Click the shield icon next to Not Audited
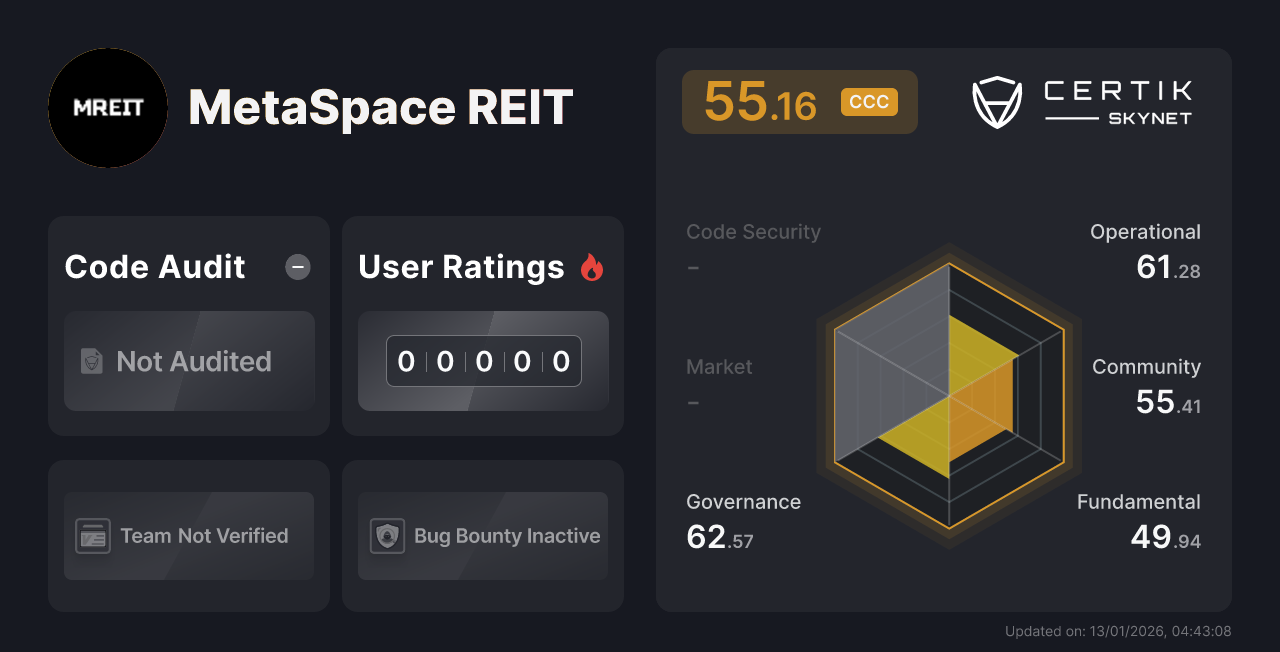The image size is (1280, 652). [91, 362]
